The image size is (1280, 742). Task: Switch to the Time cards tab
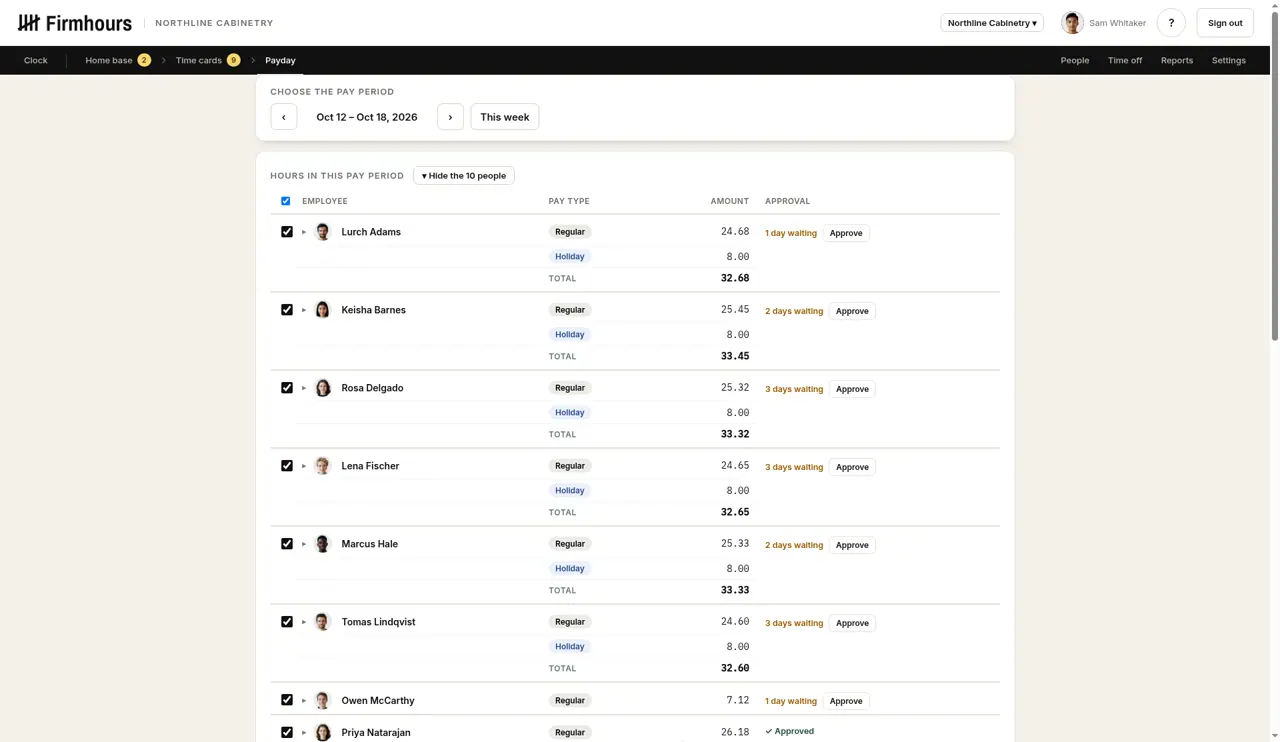(207, 60)
